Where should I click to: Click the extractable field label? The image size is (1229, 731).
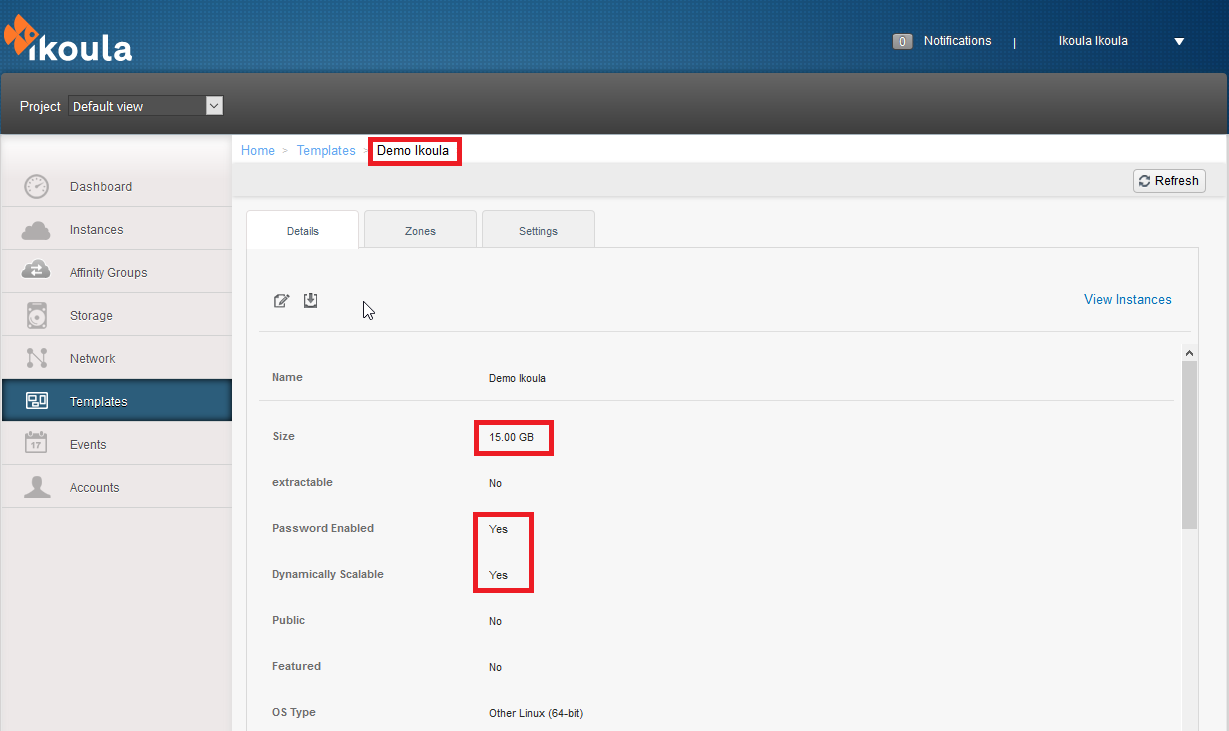[x=302, y=483]
